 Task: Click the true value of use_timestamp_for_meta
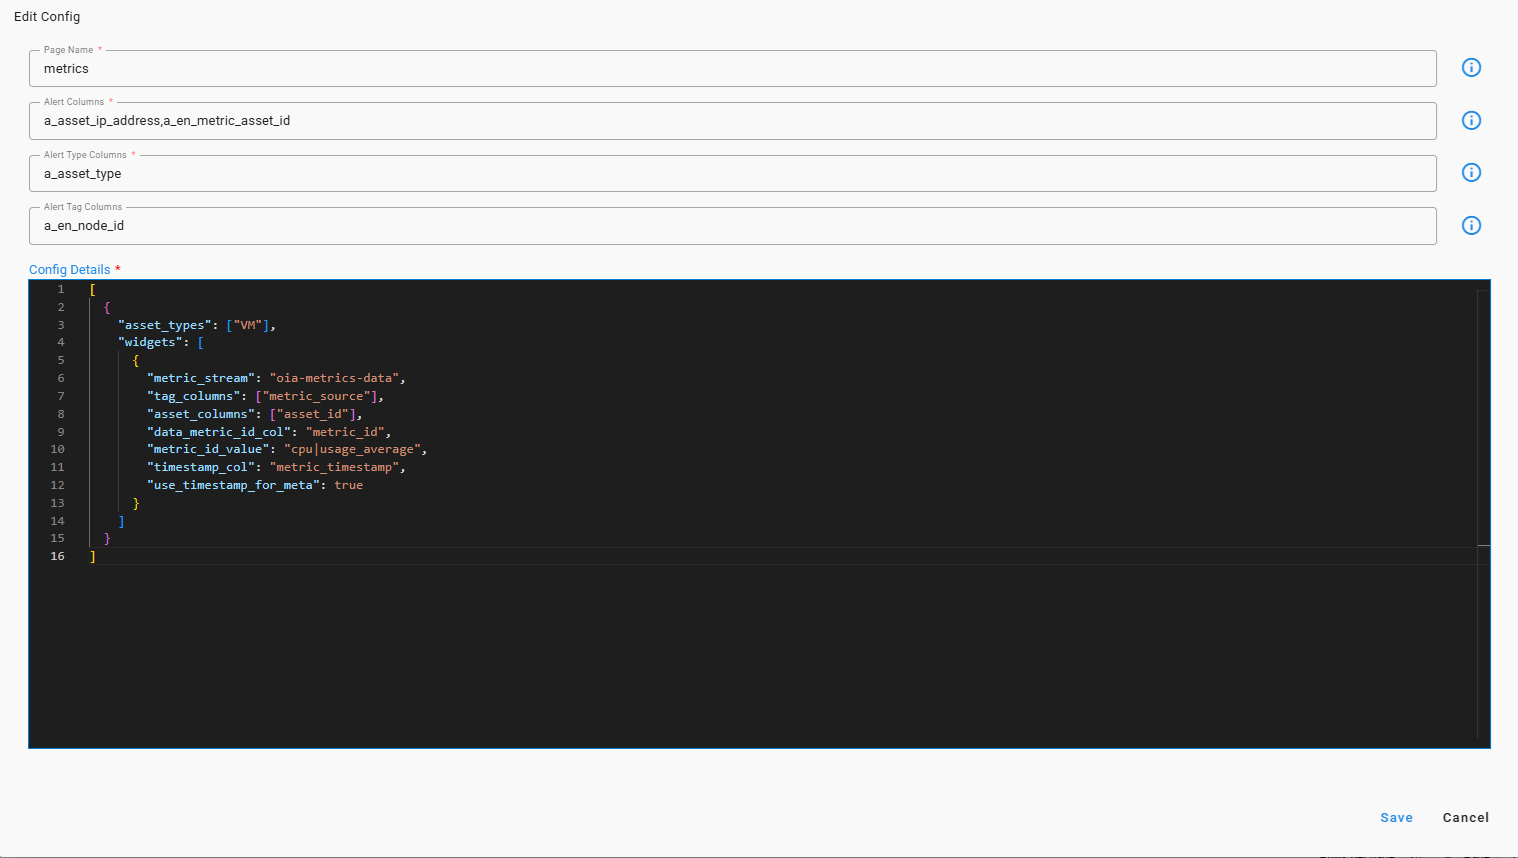pos(348,485)
